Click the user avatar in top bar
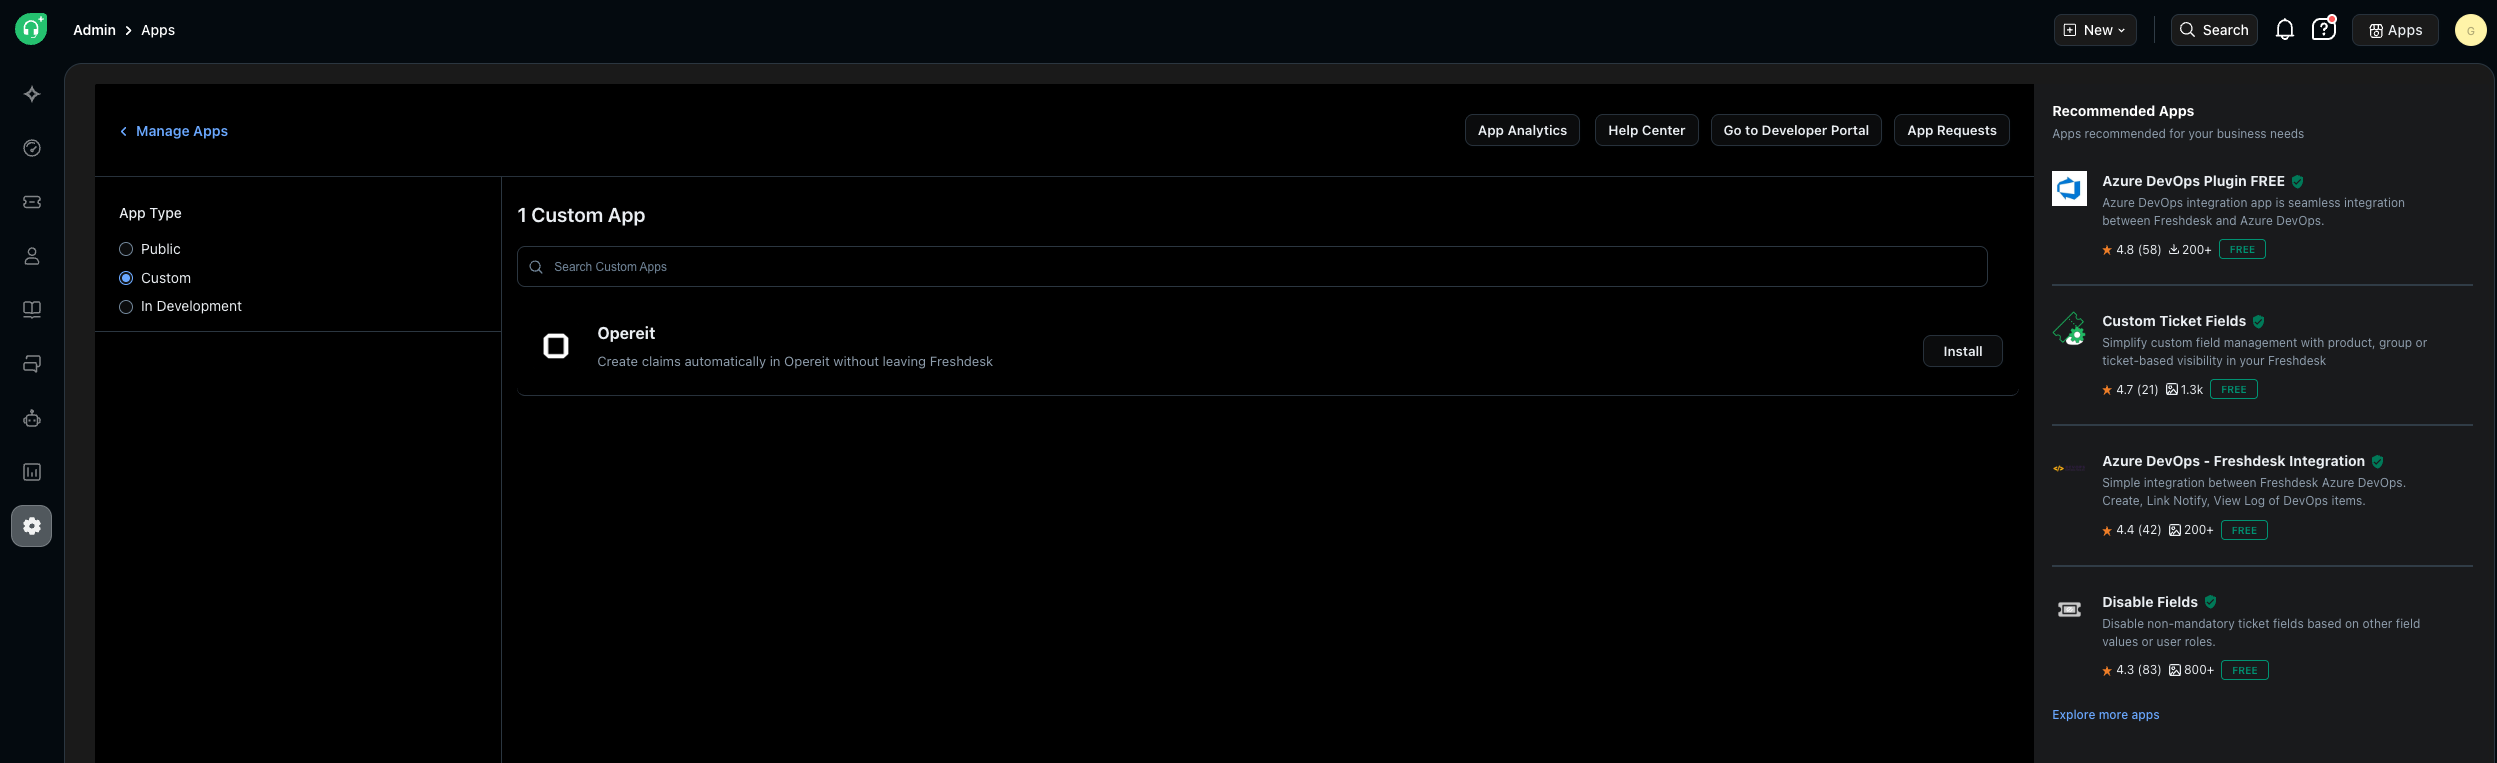 2471,30
